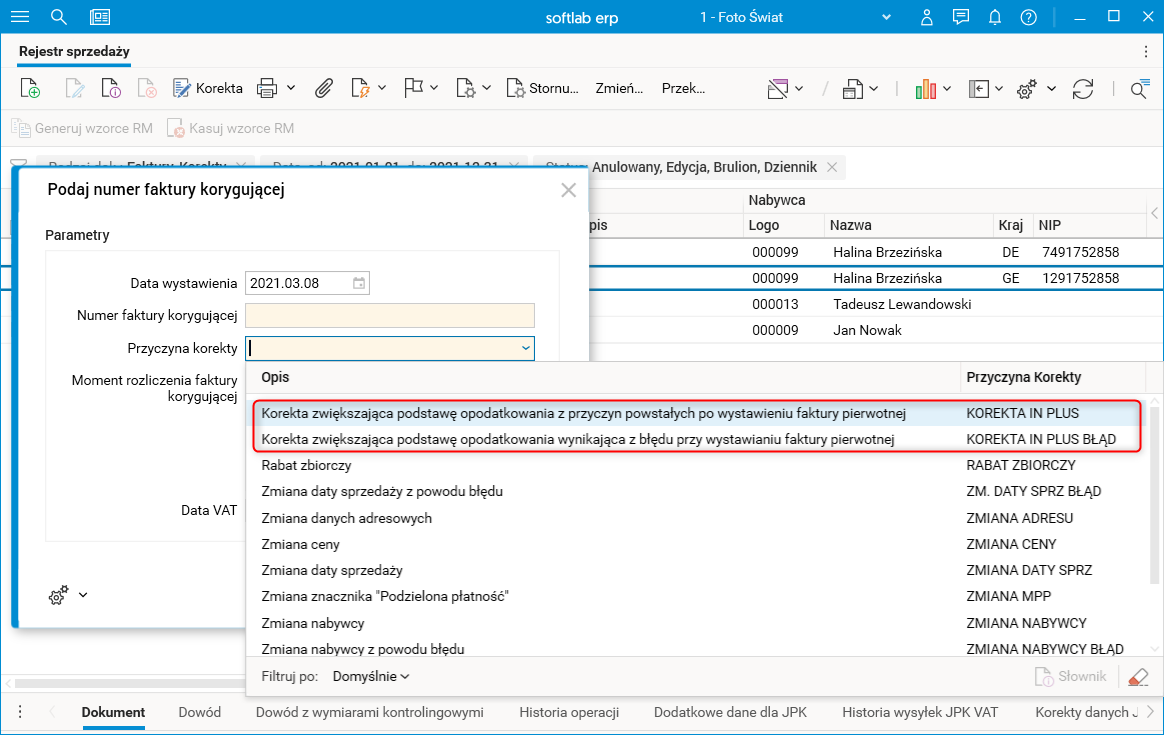Expand the company selector 1 - Foto Świat
The width and height of the screenshot is (1164, 735).
click(885, 17)
